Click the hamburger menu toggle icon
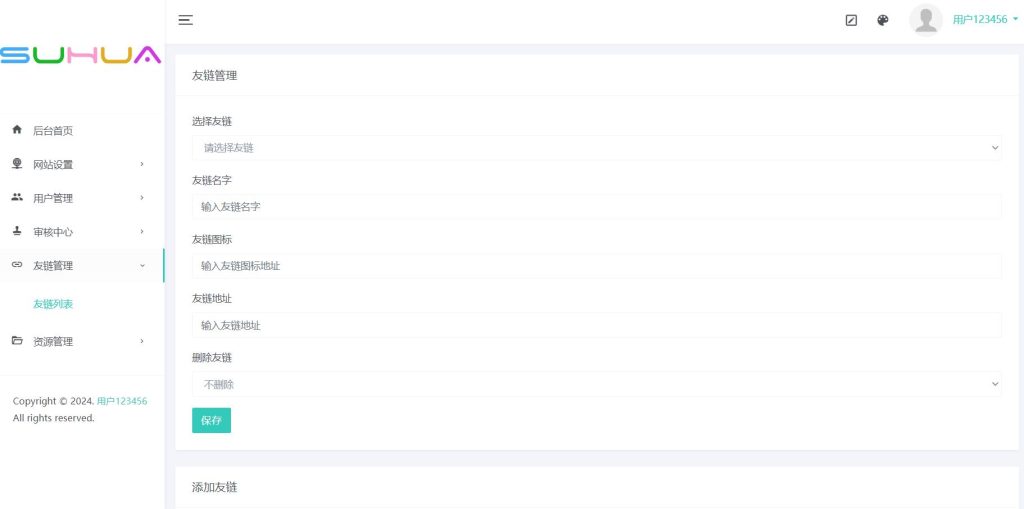 [x=185, y=20]
